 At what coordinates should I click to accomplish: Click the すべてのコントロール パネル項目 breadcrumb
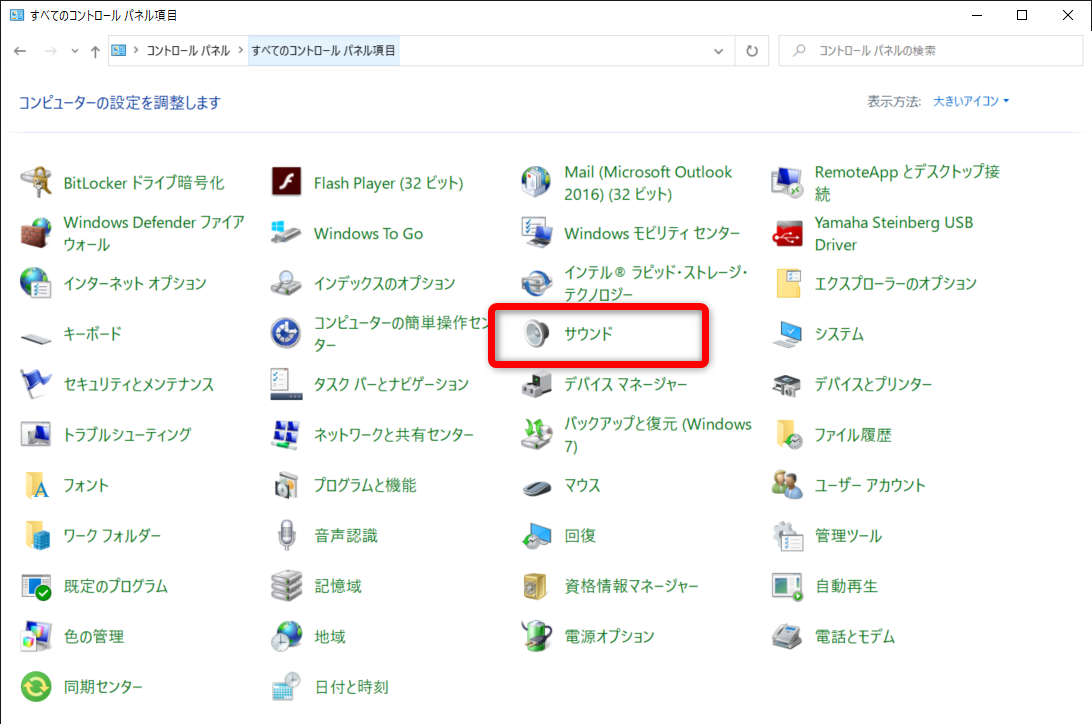click(323, 51)
